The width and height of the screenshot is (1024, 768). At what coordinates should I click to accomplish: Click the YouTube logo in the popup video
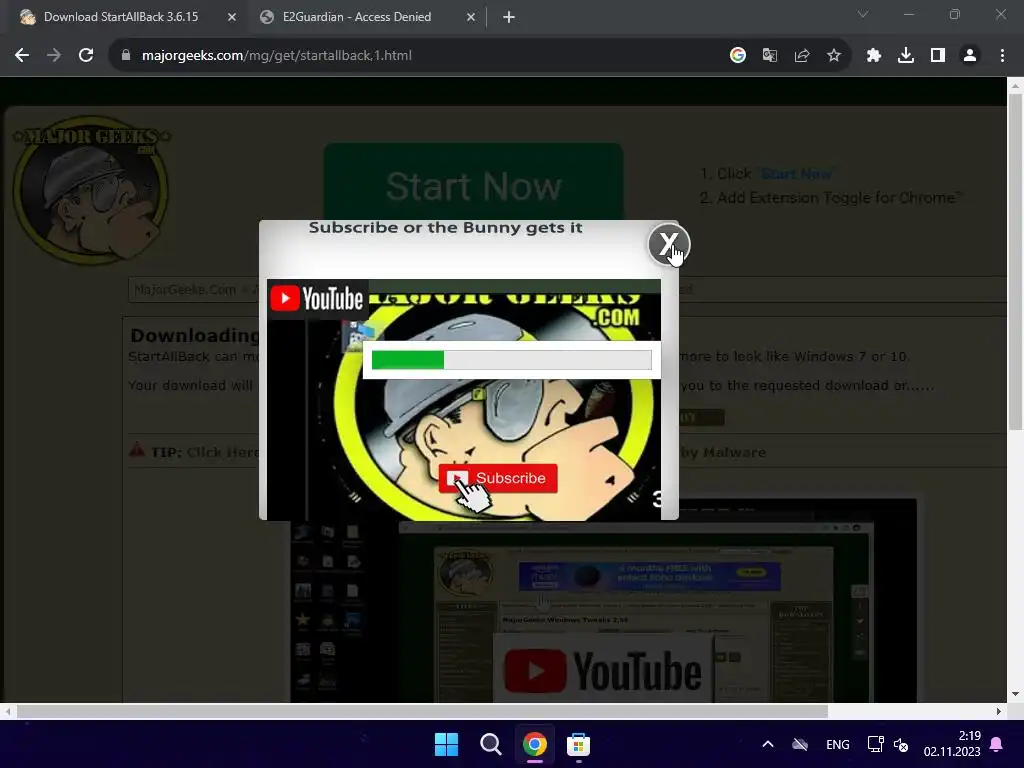[x=317, y=298]
